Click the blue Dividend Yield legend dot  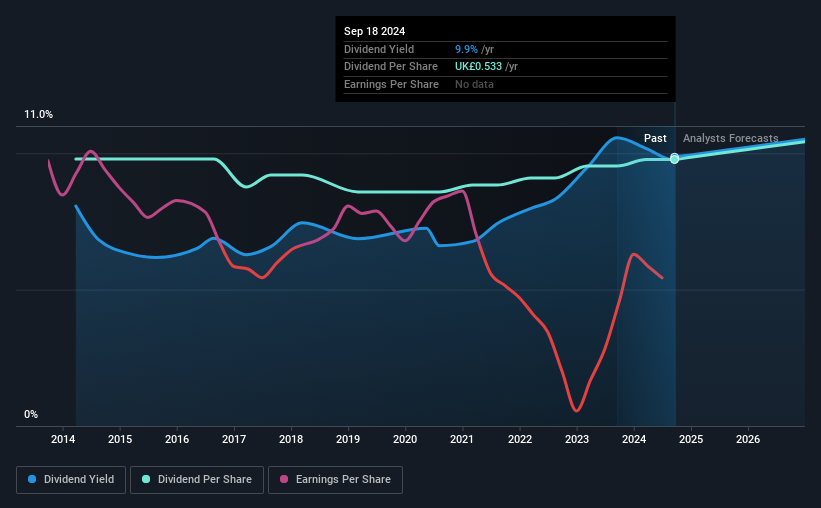coord(32,479)
